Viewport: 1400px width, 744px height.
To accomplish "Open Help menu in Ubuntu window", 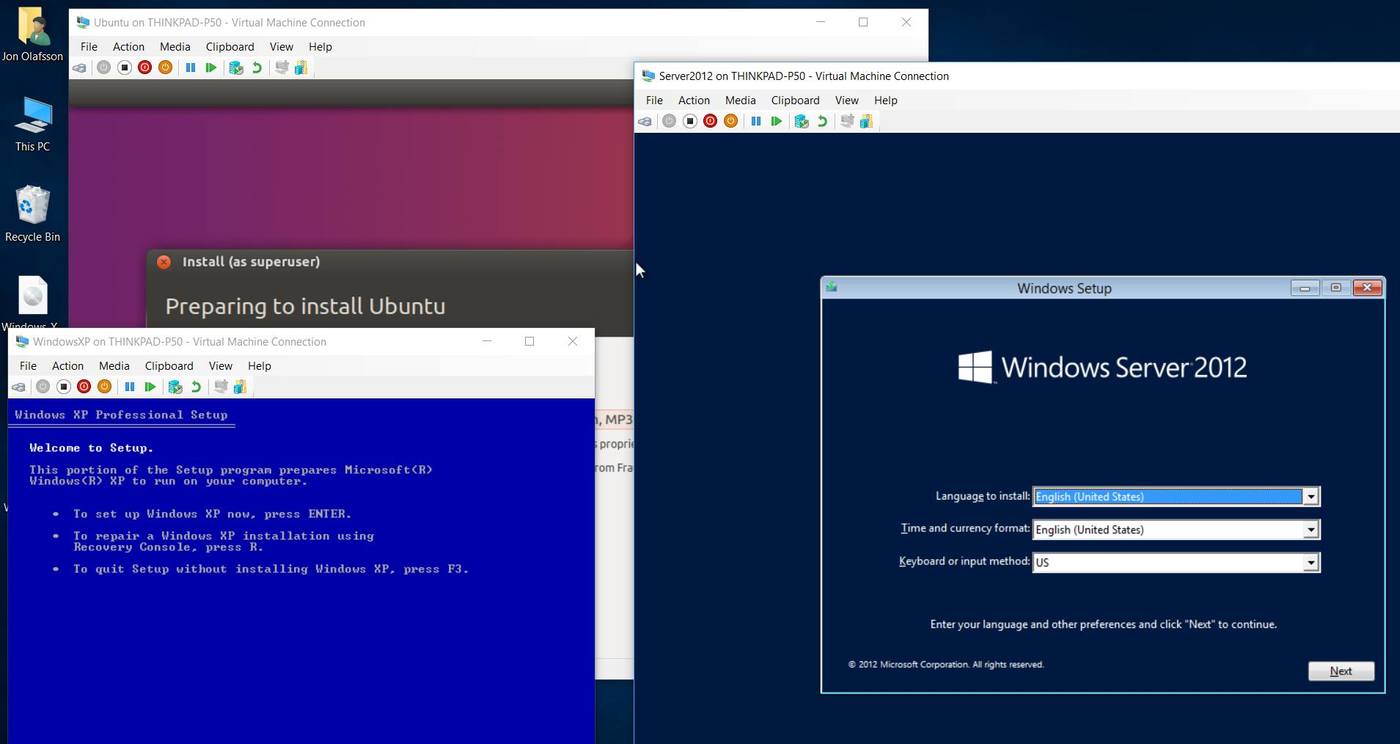I will [x=320, y=47].
